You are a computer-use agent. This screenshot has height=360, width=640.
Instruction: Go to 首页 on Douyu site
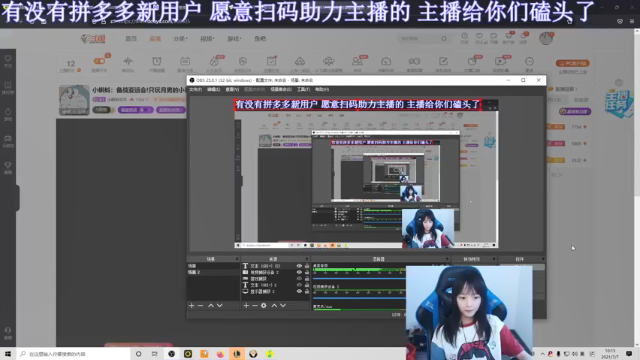[x=131, y=38]
